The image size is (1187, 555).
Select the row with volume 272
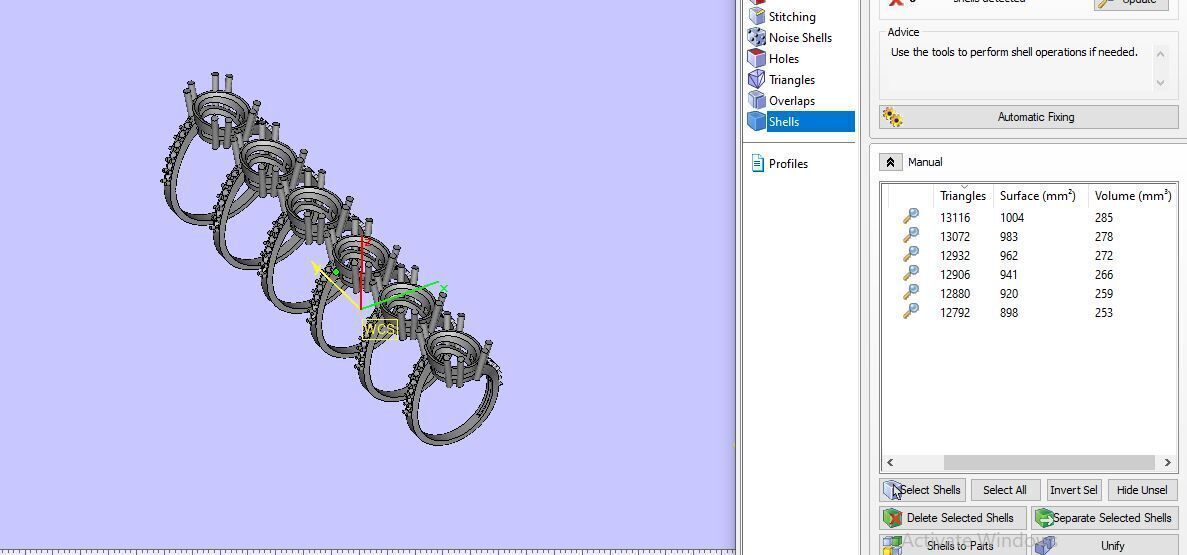1029,255
